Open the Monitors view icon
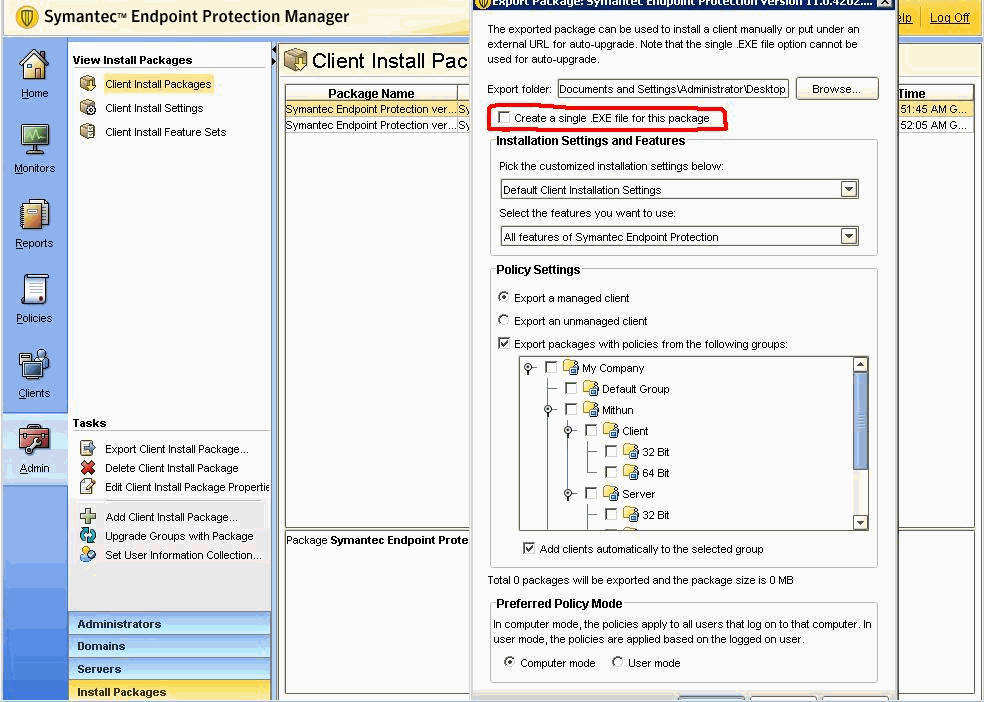Image resolution: width=984 pixels, height=702 pixels. click(x=34, y=139)
